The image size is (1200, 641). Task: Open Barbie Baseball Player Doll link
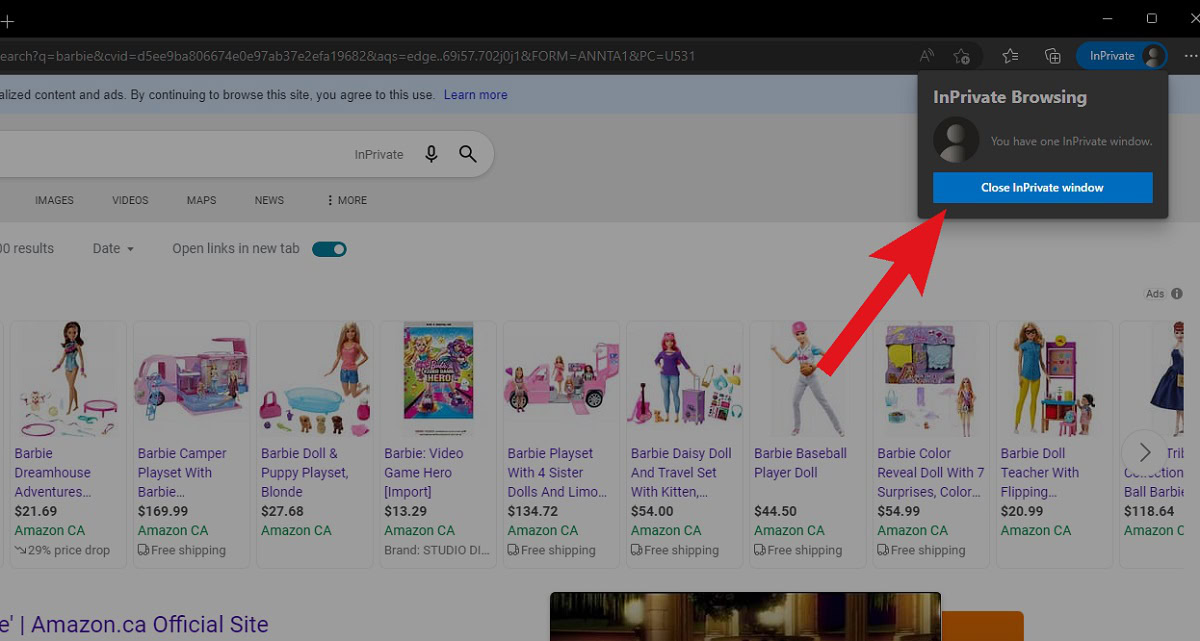tap(800, 463)
